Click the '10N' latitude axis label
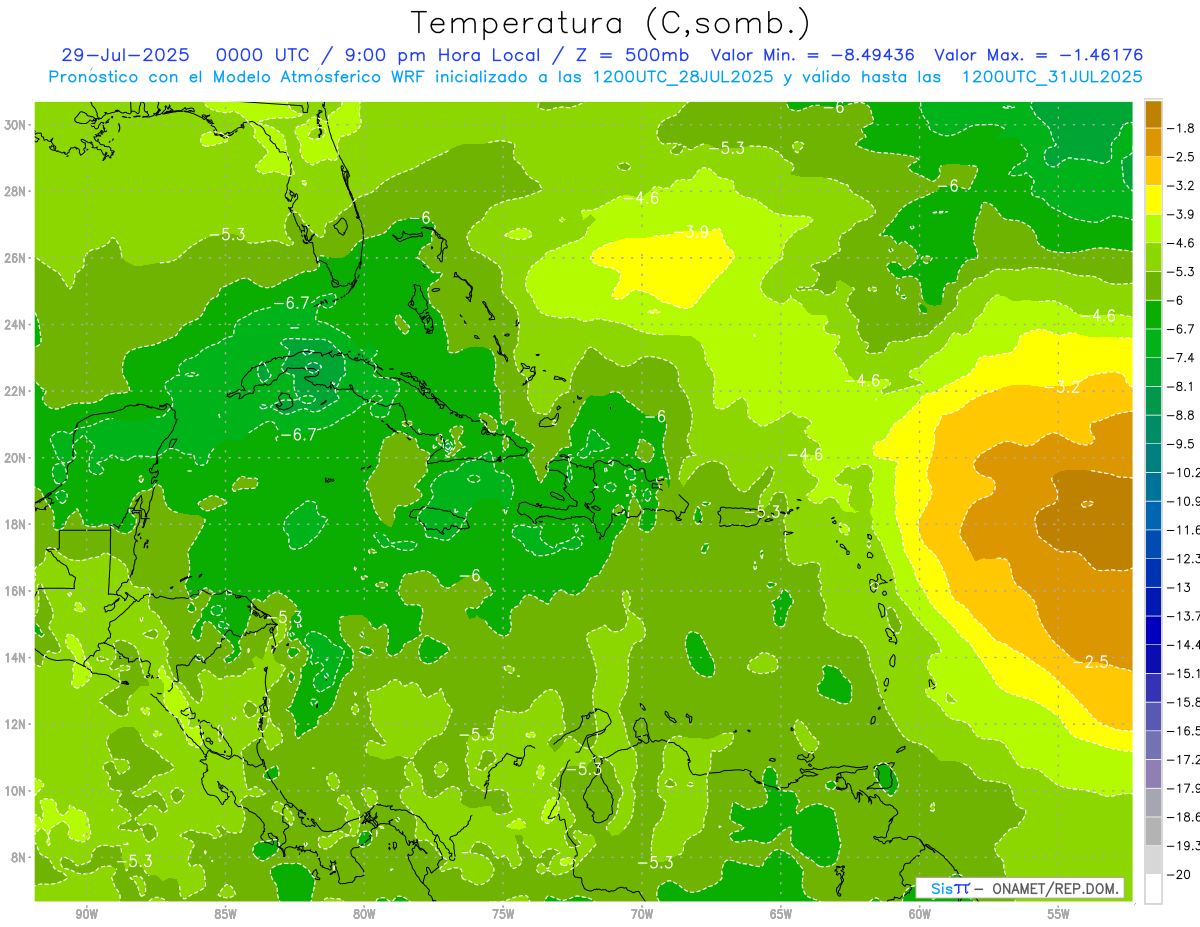Viewport: 1200px width, 927px height. [x=17, y=791]
